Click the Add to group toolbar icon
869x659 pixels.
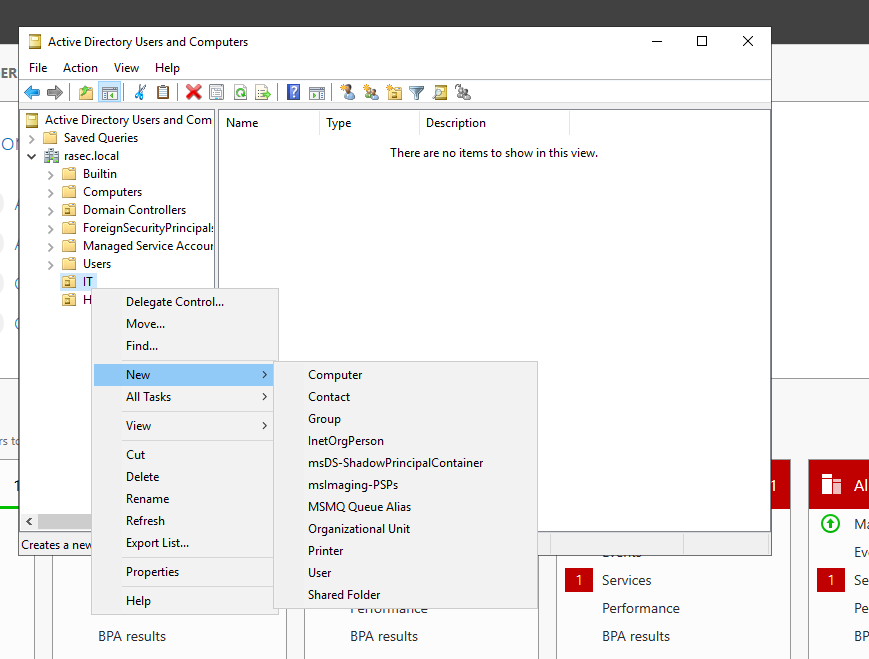point(463,92)
